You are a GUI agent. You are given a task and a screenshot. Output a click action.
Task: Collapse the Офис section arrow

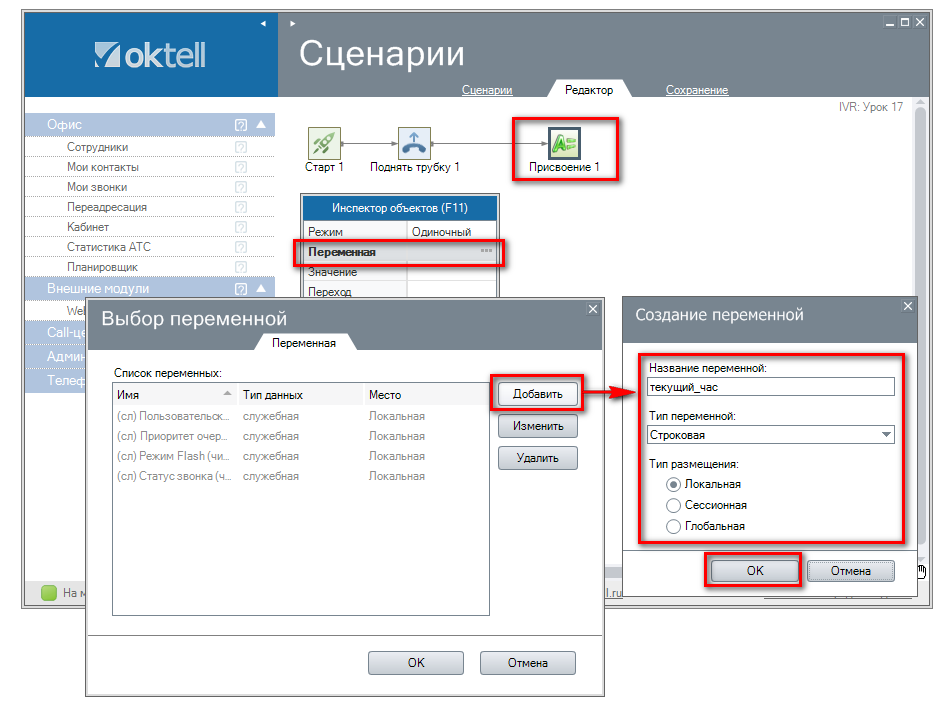[260, 125]
